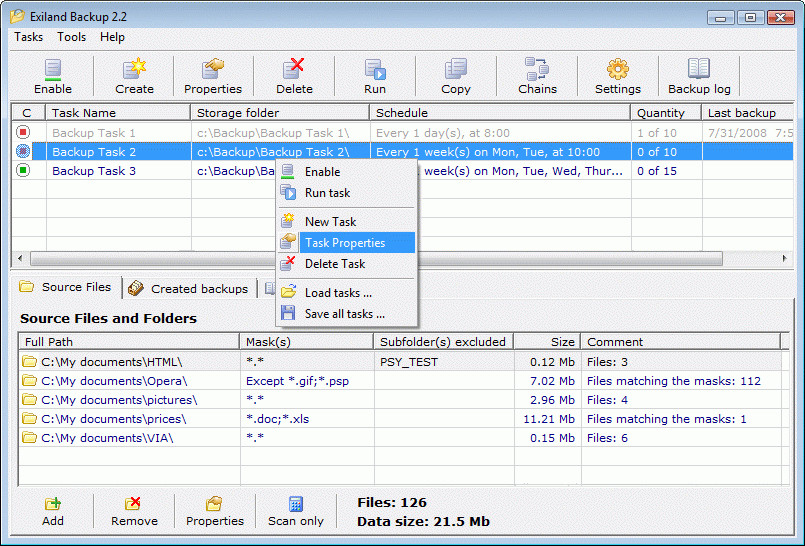Click the Quantity column header

coord(666,113)
